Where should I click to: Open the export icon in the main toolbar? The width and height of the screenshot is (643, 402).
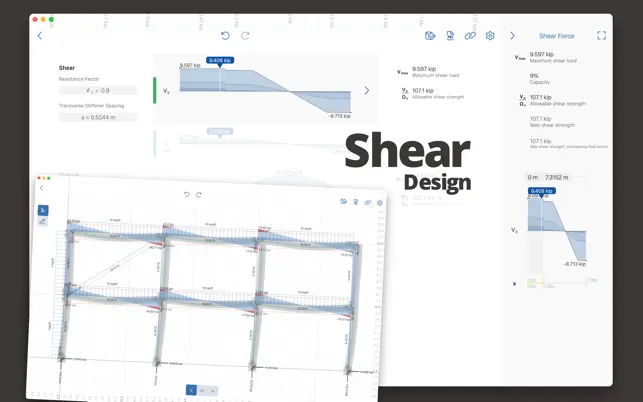coord(430,36)
